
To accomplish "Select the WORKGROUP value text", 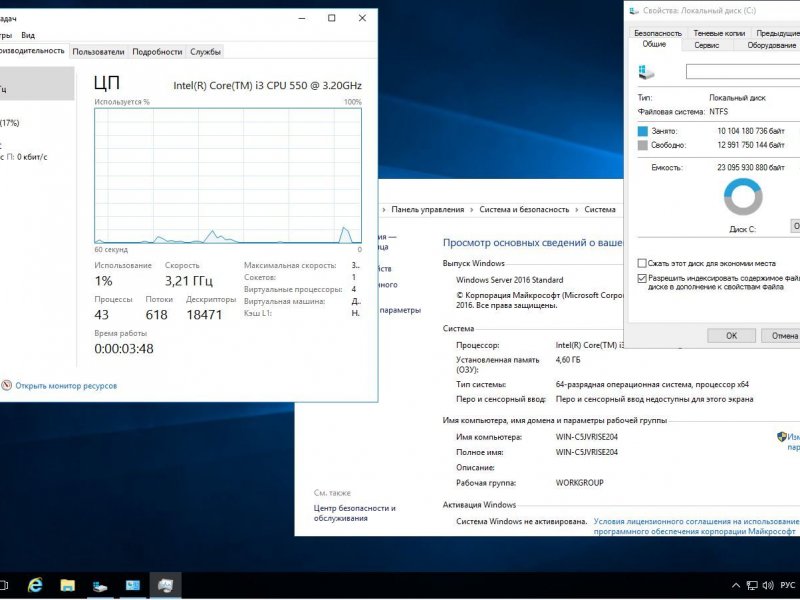I will [x=579, y=482].
